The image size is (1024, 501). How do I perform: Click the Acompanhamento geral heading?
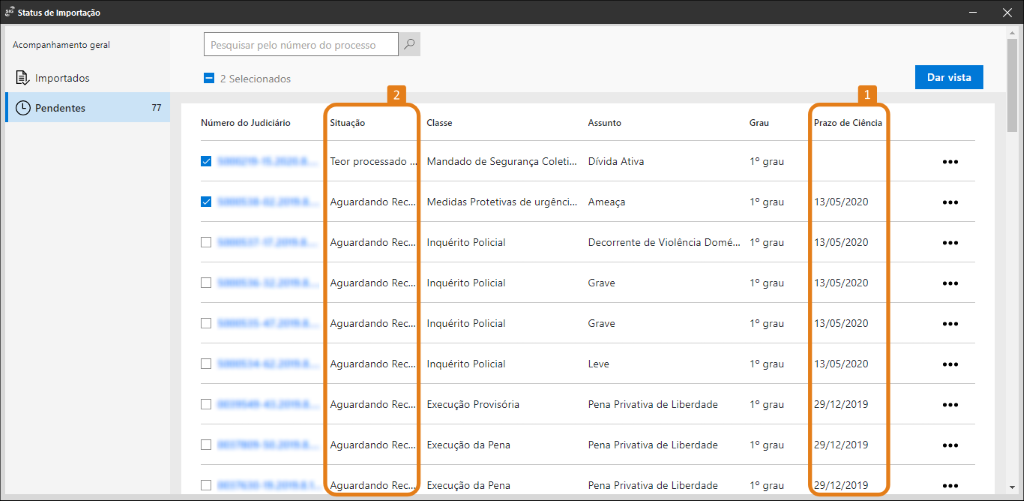click(x=61, y=45)
